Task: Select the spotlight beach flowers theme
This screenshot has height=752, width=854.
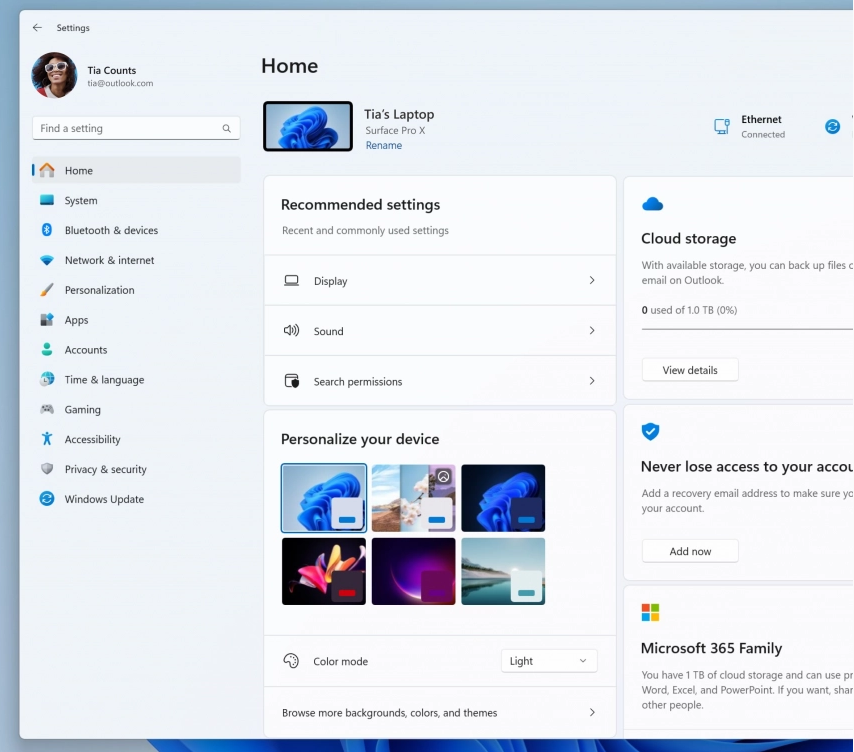Action: pos(413,498)
